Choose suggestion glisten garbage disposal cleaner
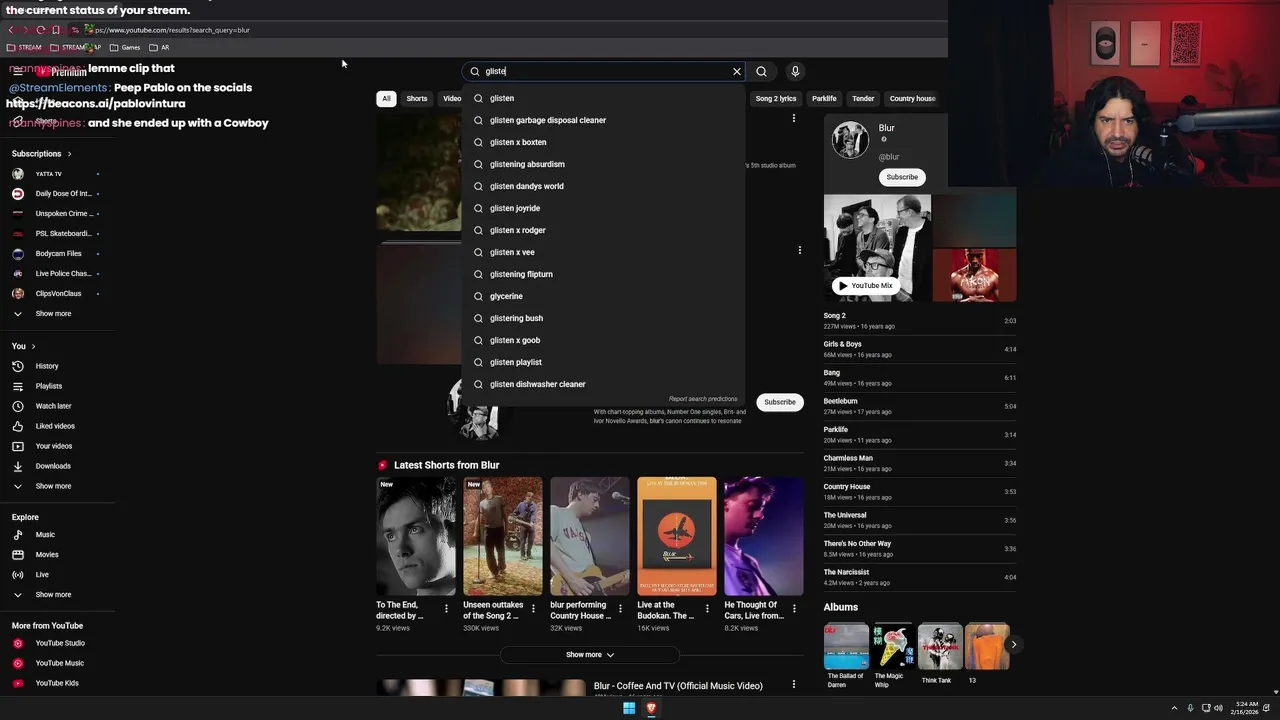The height and width of the screenshot is (720, 1280). point(603,120)
